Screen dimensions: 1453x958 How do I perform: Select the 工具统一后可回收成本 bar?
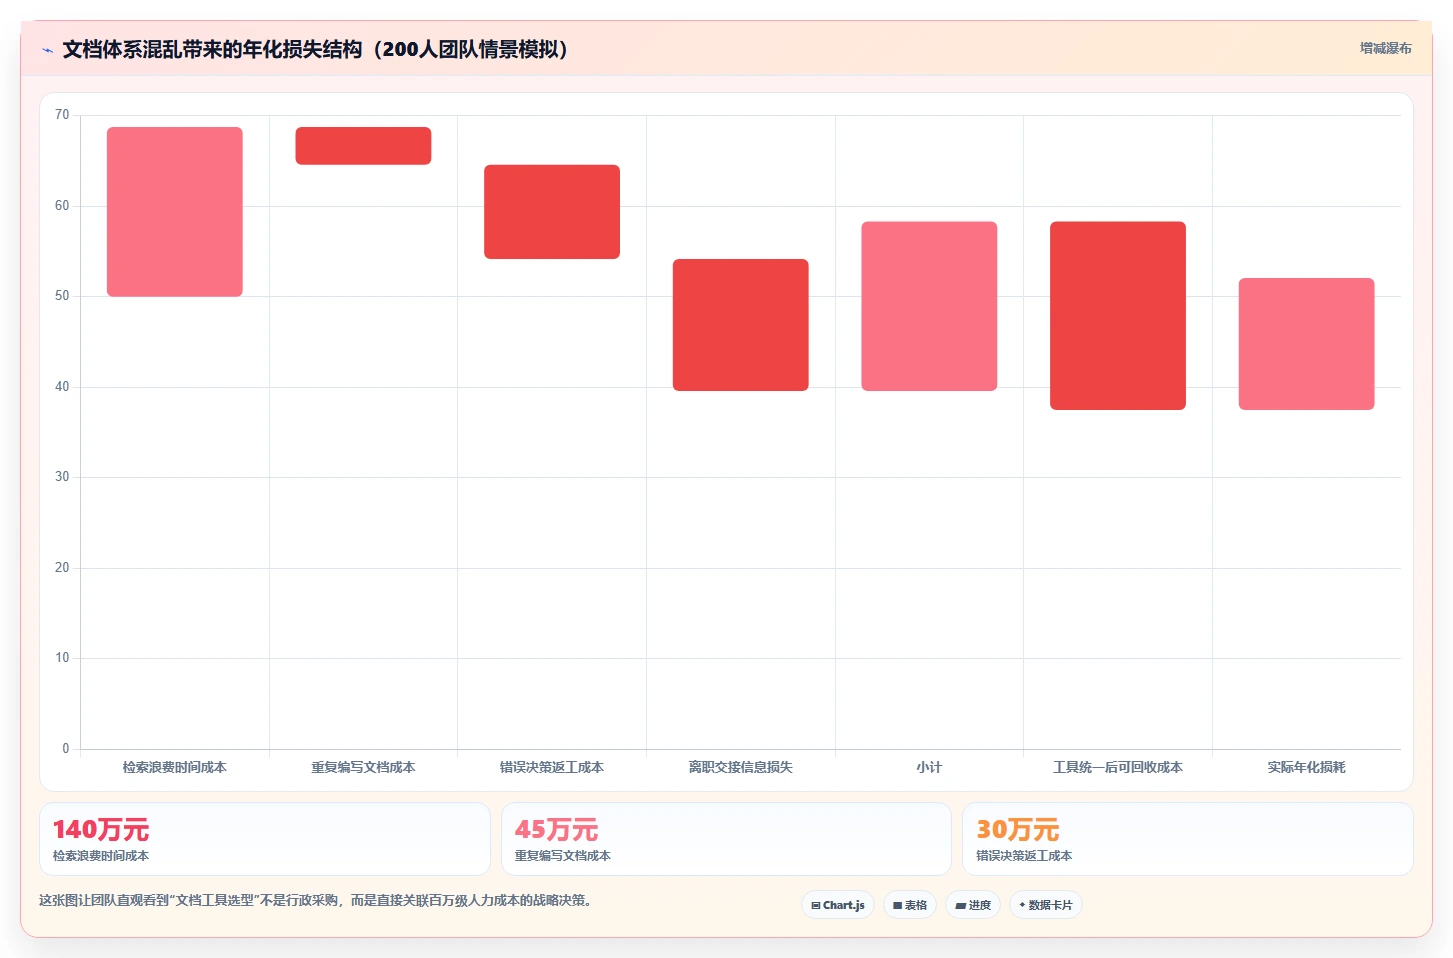1118,316
